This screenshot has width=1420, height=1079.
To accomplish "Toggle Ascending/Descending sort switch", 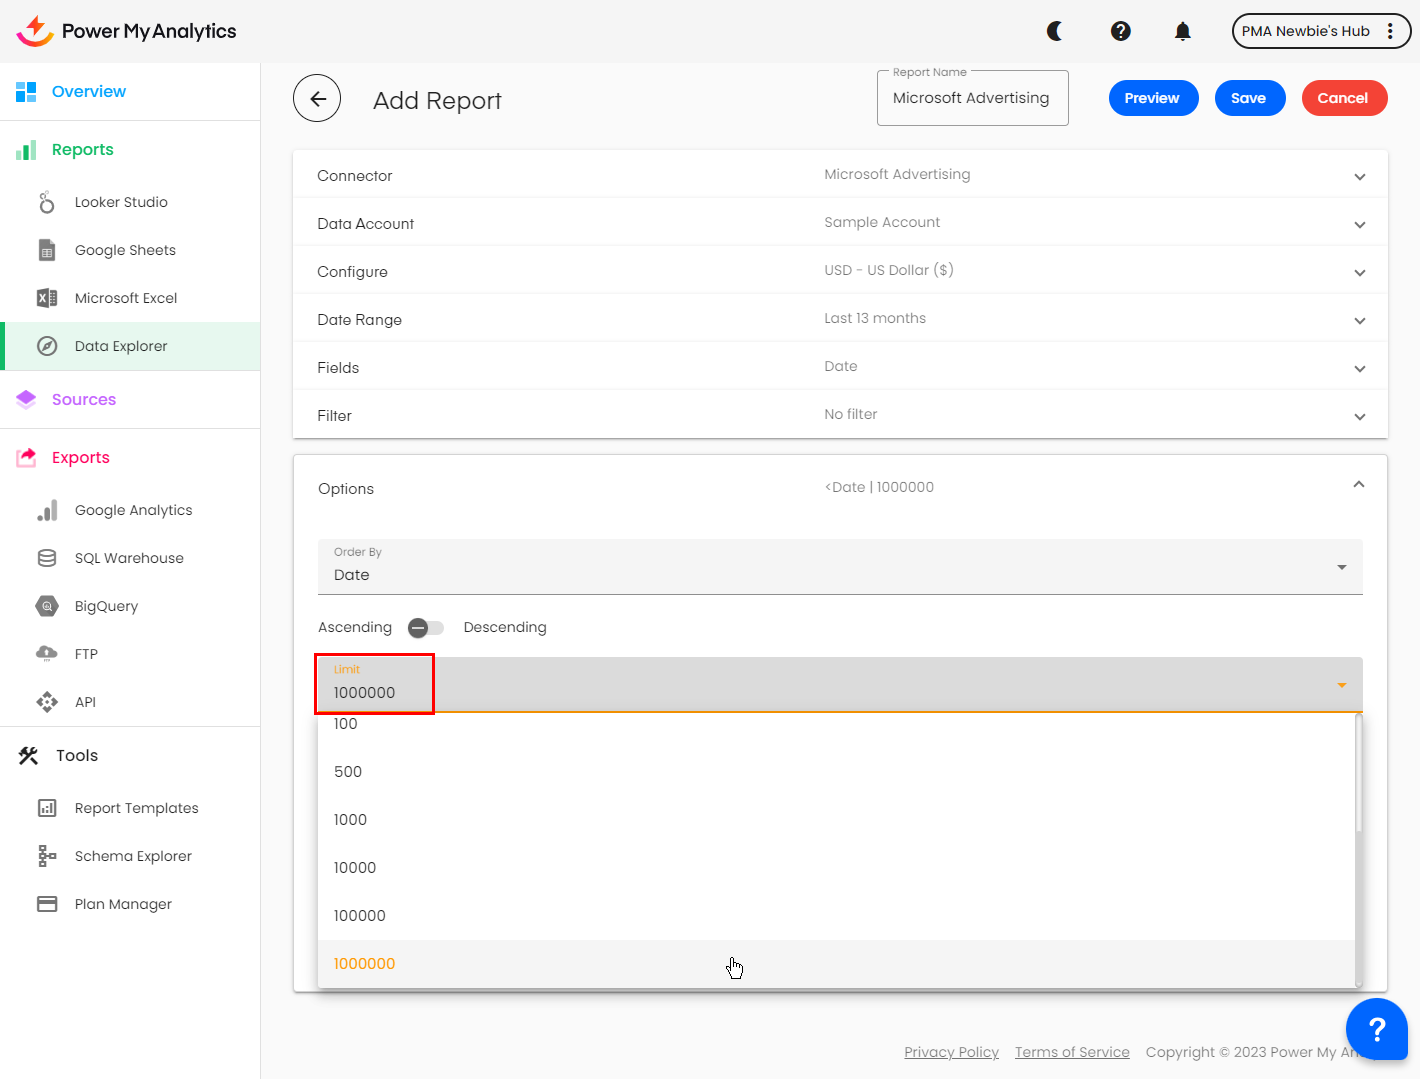I will 426,628.
